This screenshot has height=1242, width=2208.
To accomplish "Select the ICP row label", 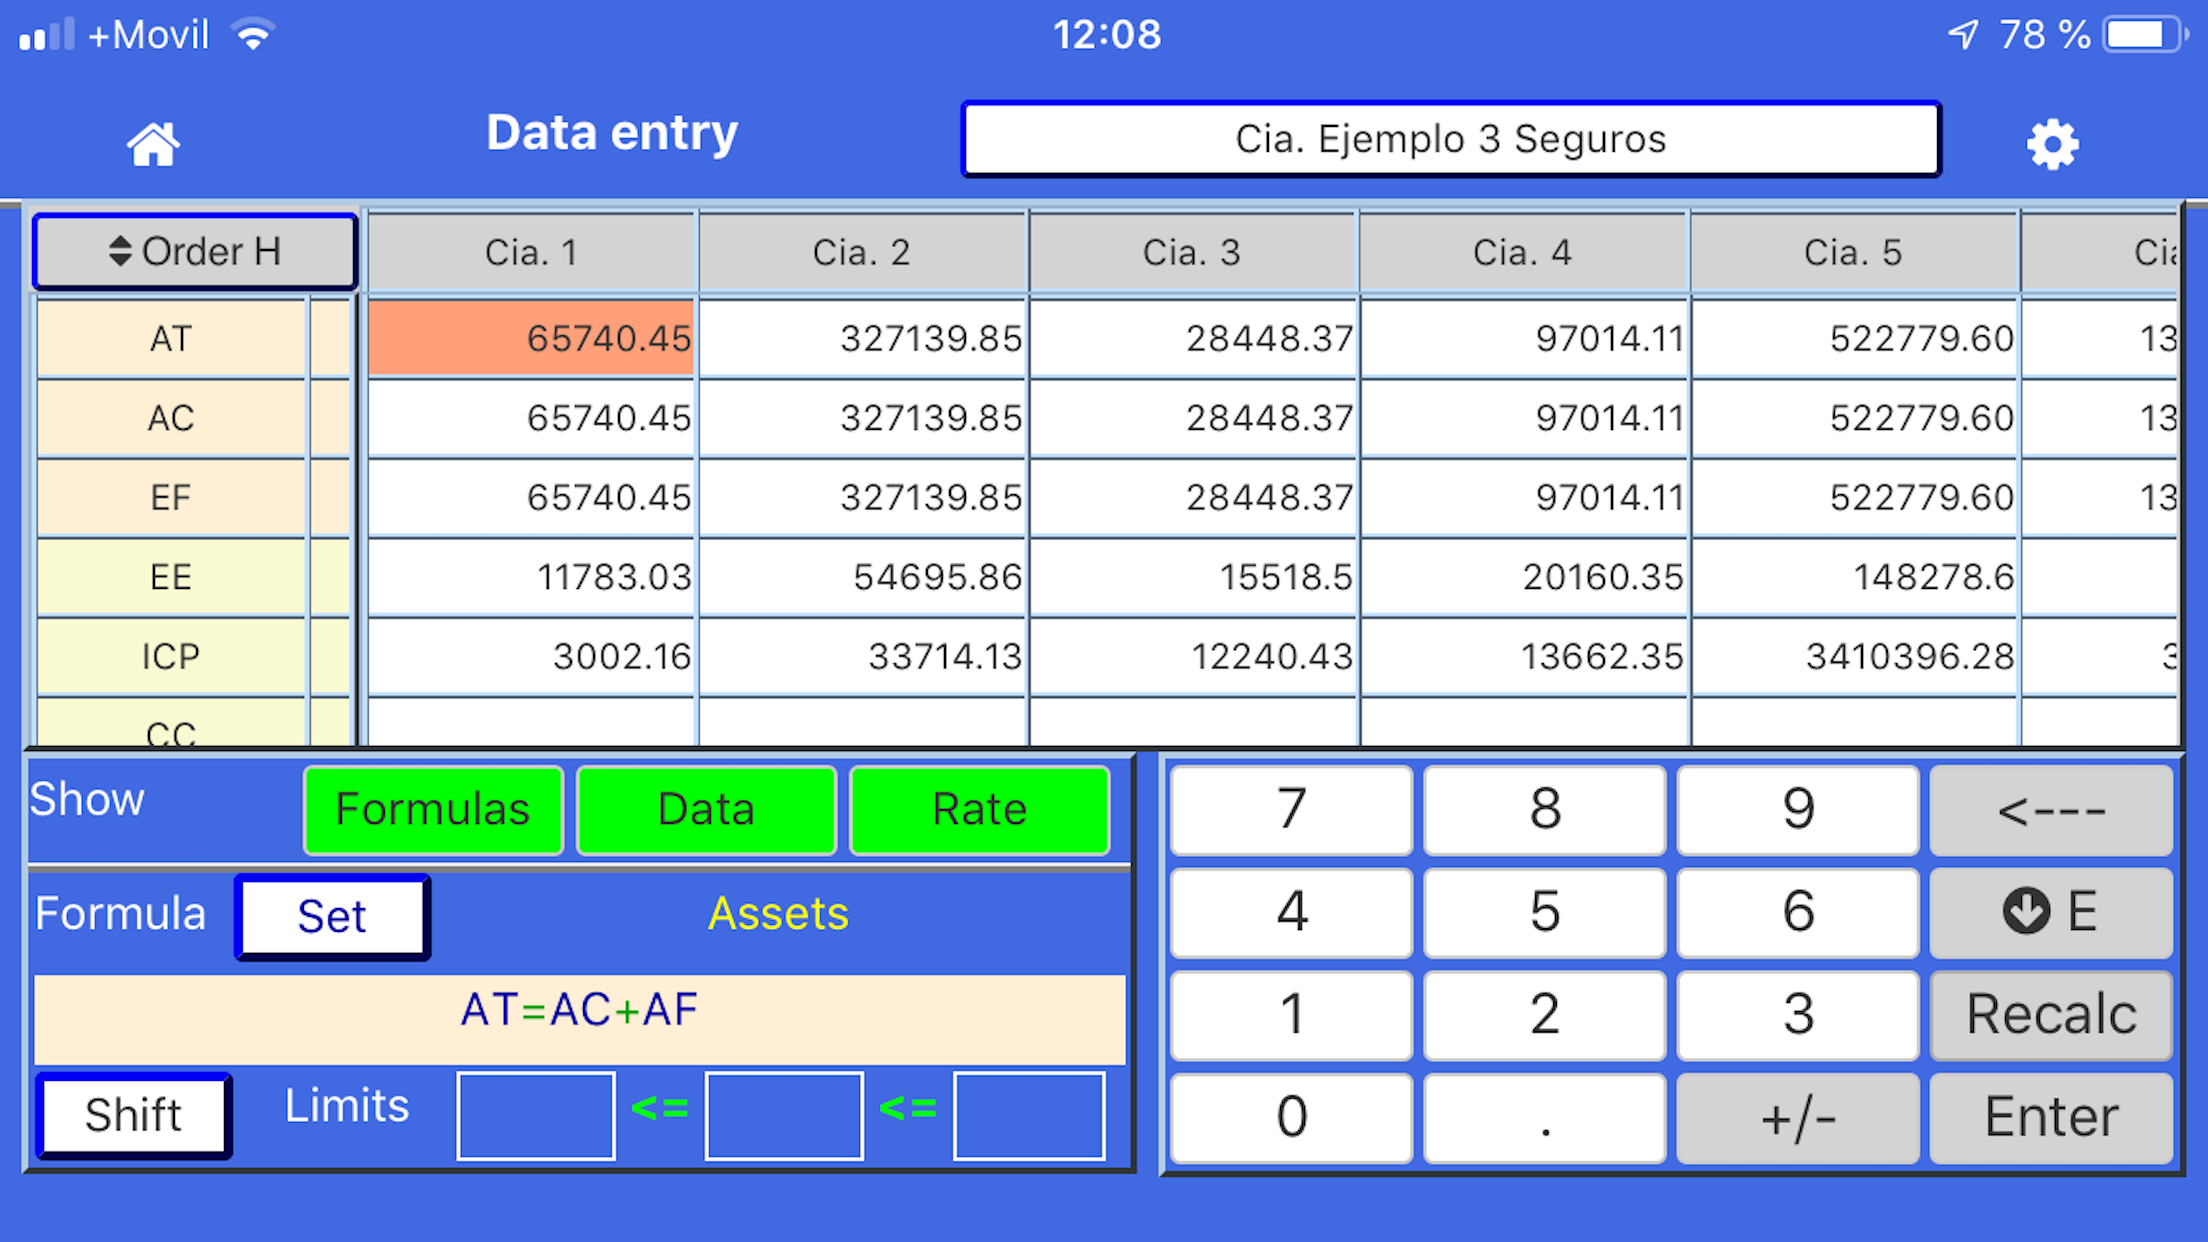I will tap(171, 656).
